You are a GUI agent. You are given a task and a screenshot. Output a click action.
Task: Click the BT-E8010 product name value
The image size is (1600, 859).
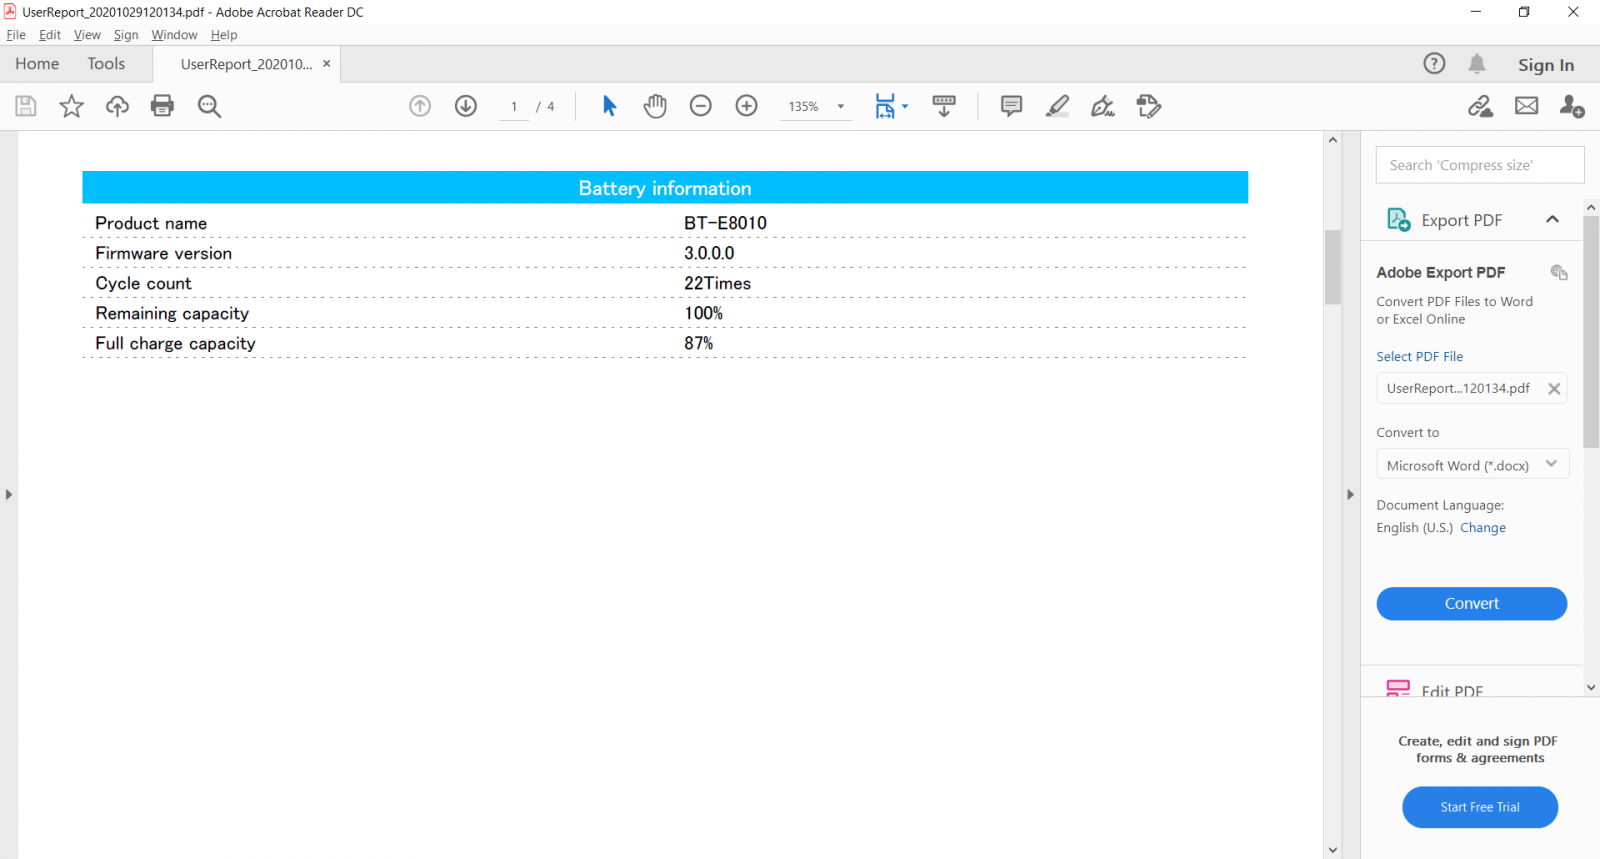click(725, 223)
